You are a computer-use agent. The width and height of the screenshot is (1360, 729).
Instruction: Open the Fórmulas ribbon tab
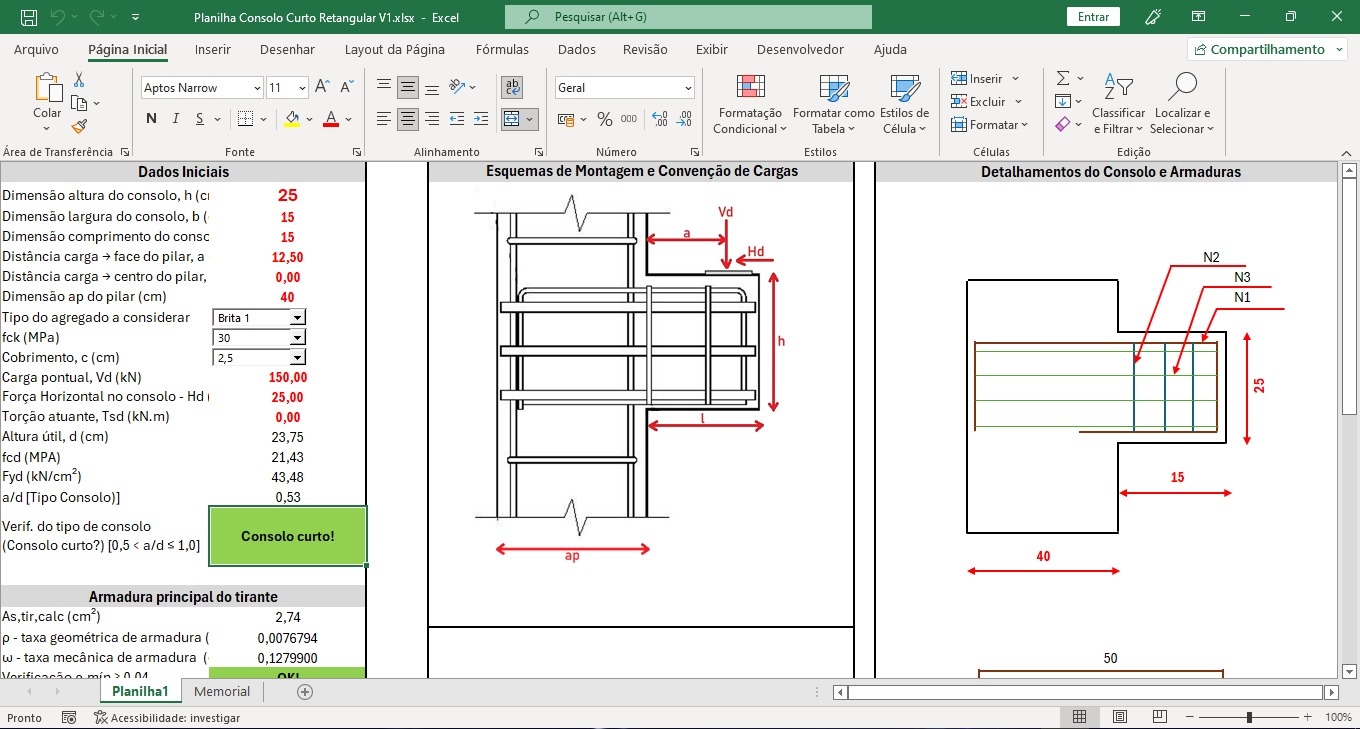coord(502,49)
